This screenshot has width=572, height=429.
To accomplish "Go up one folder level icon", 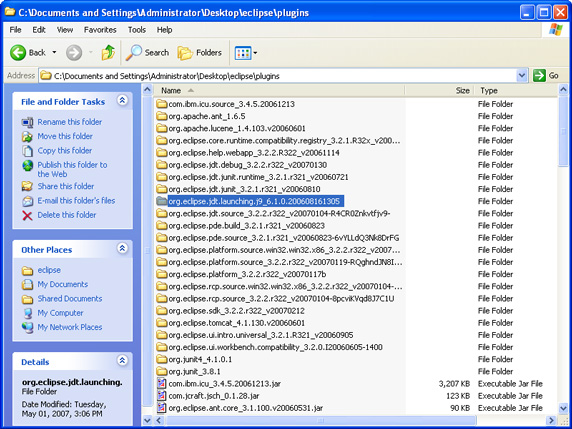I will [108, 53].
